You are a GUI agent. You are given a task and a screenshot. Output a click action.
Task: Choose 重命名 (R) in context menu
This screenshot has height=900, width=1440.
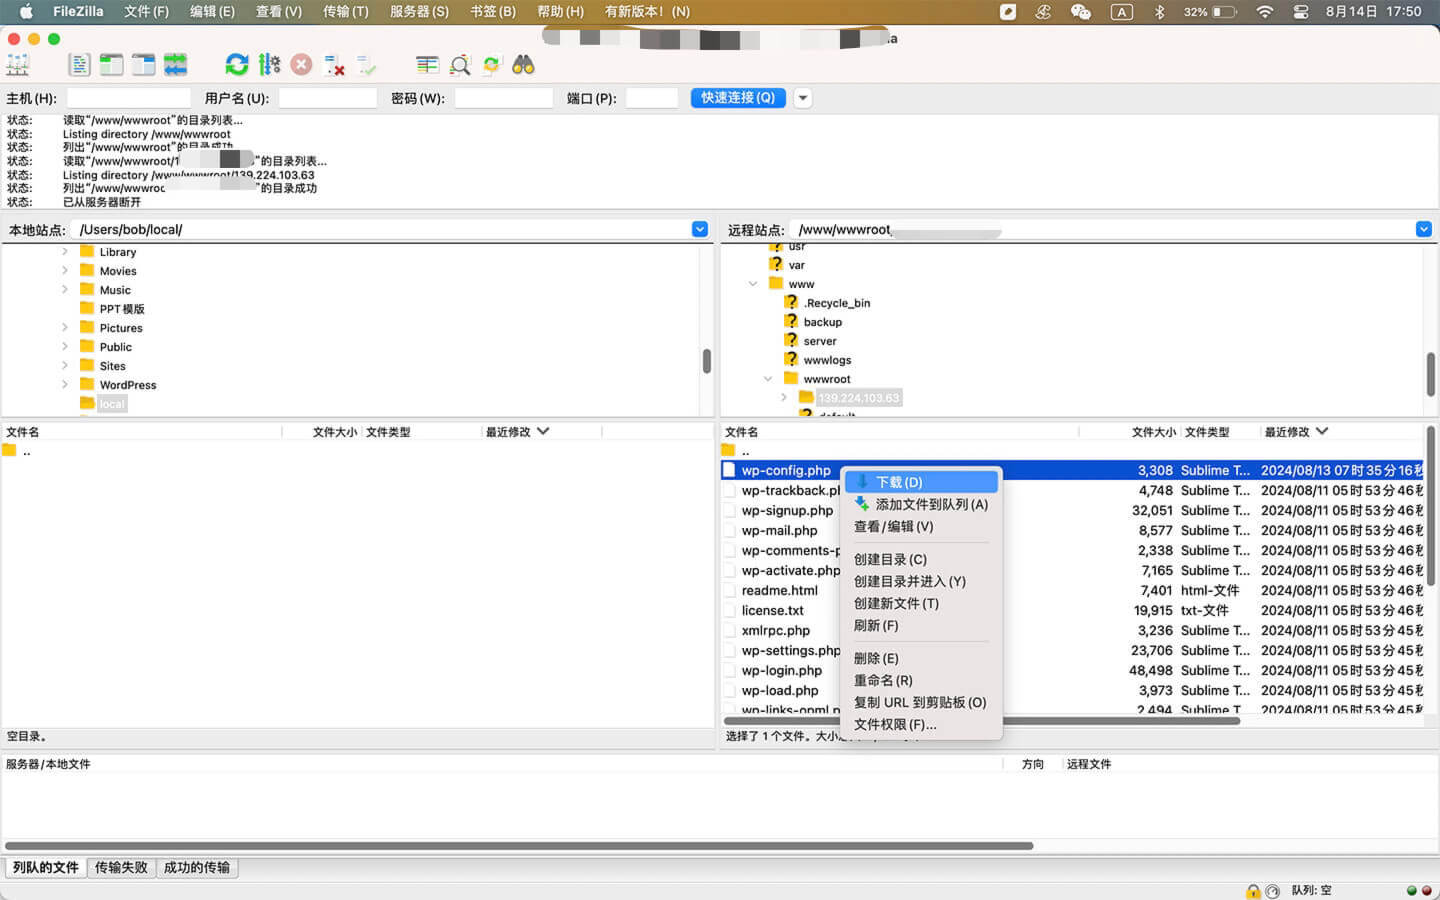[x=921, y=680]
